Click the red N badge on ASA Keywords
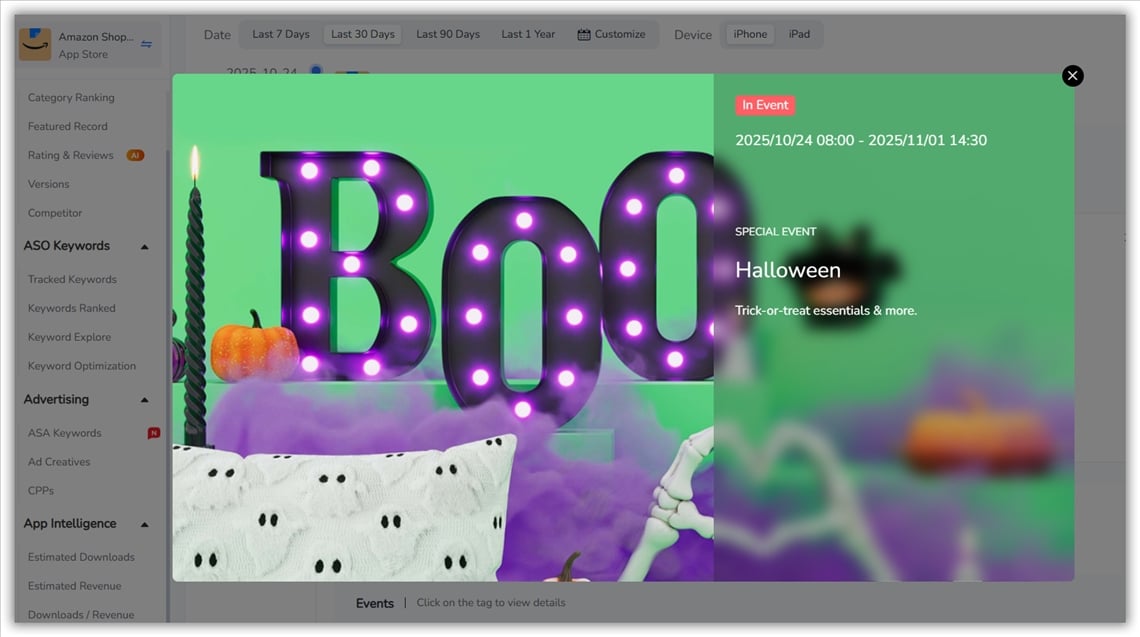This screenshot has width=1140, height=637. click(153, 433)
